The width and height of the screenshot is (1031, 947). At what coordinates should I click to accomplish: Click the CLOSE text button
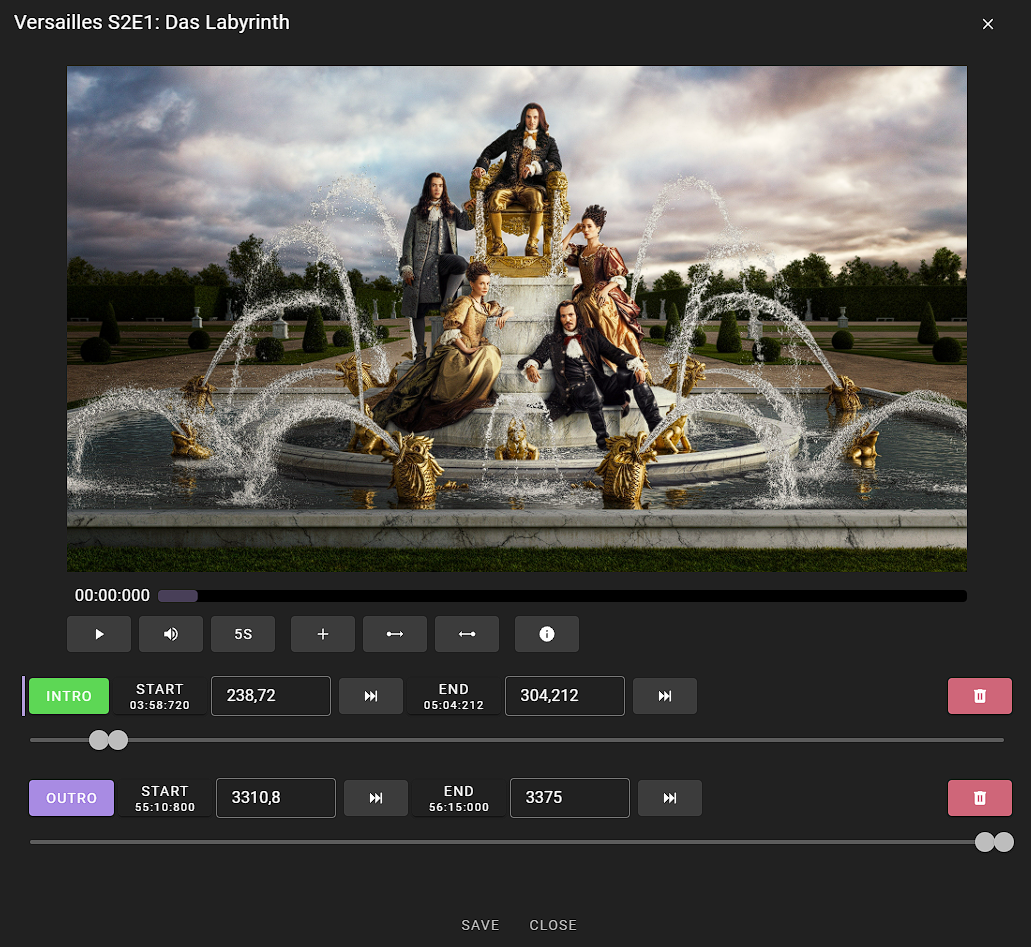click(x=553, y=925)
